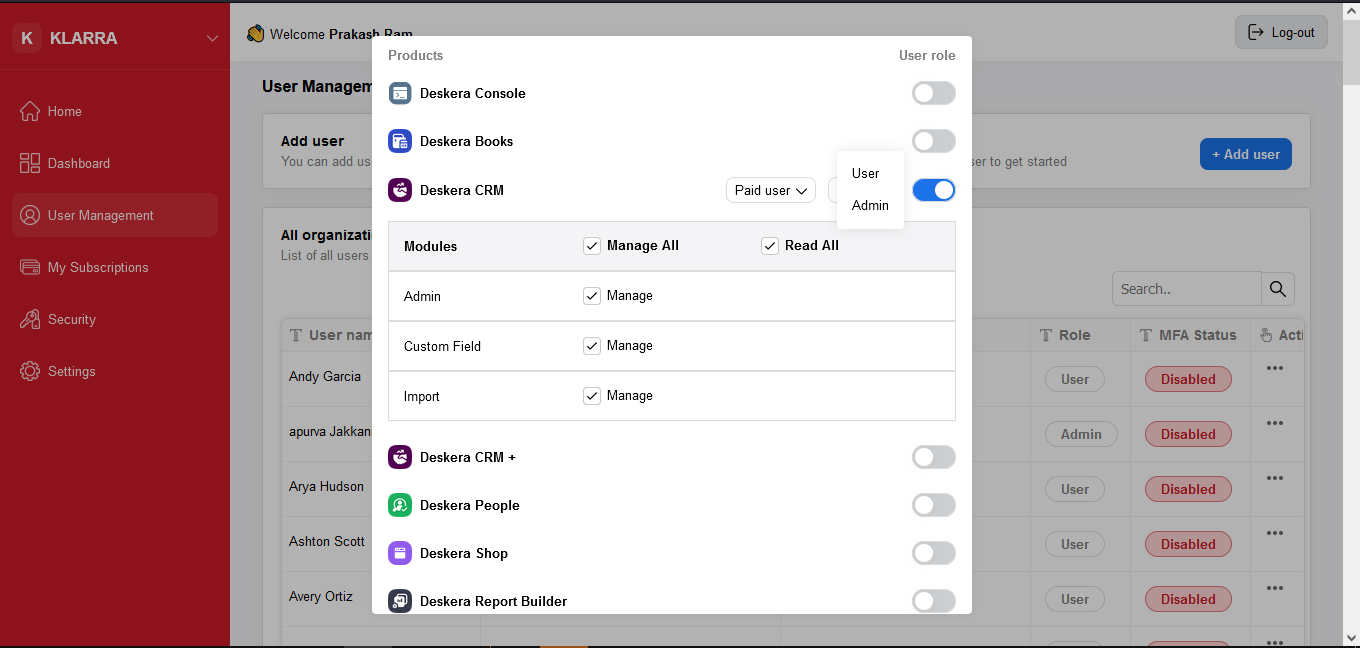Screen dimensions: 1360x648
Task: Click the User role heading in dialog
Action: 927,55
